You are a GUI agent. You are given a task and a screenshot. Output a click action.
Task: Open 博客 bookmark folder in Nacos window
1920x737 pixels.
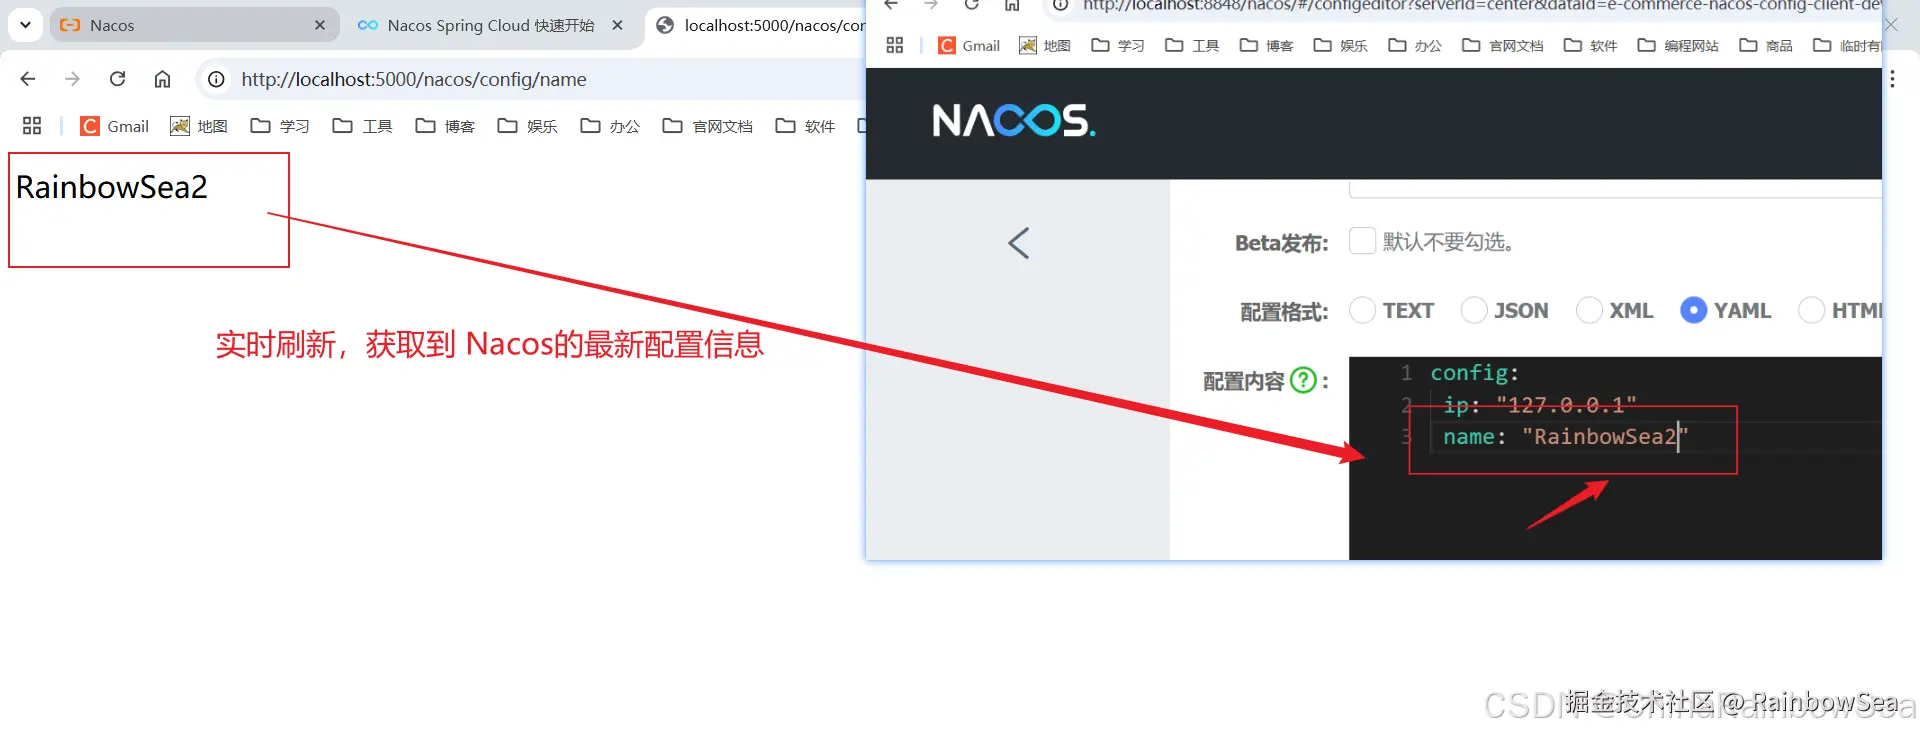pos(1266,45)
